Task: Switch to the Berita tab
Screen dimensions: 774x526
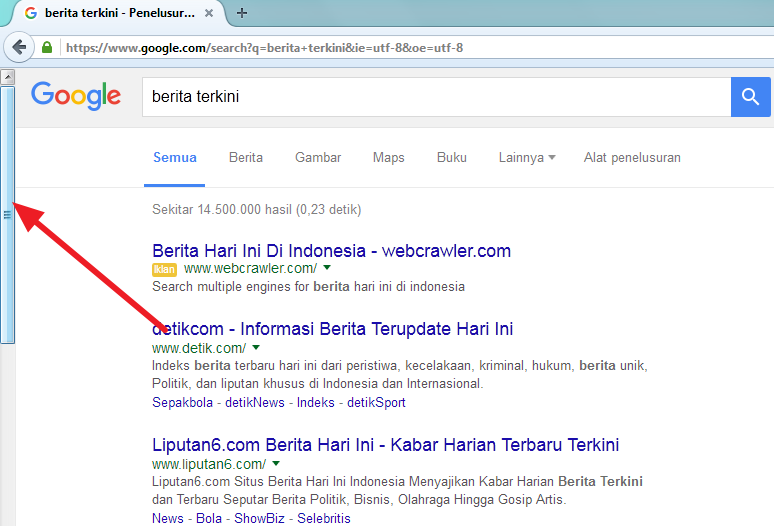Action: tap(246, 157)
